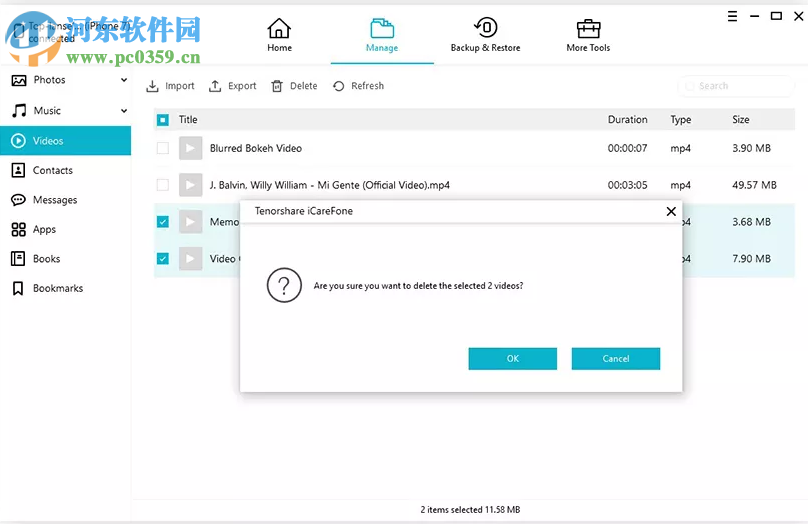This screenshot has height=524, width=808.
Task: Sort by the Size column header
Action: (x=740, y=120)
